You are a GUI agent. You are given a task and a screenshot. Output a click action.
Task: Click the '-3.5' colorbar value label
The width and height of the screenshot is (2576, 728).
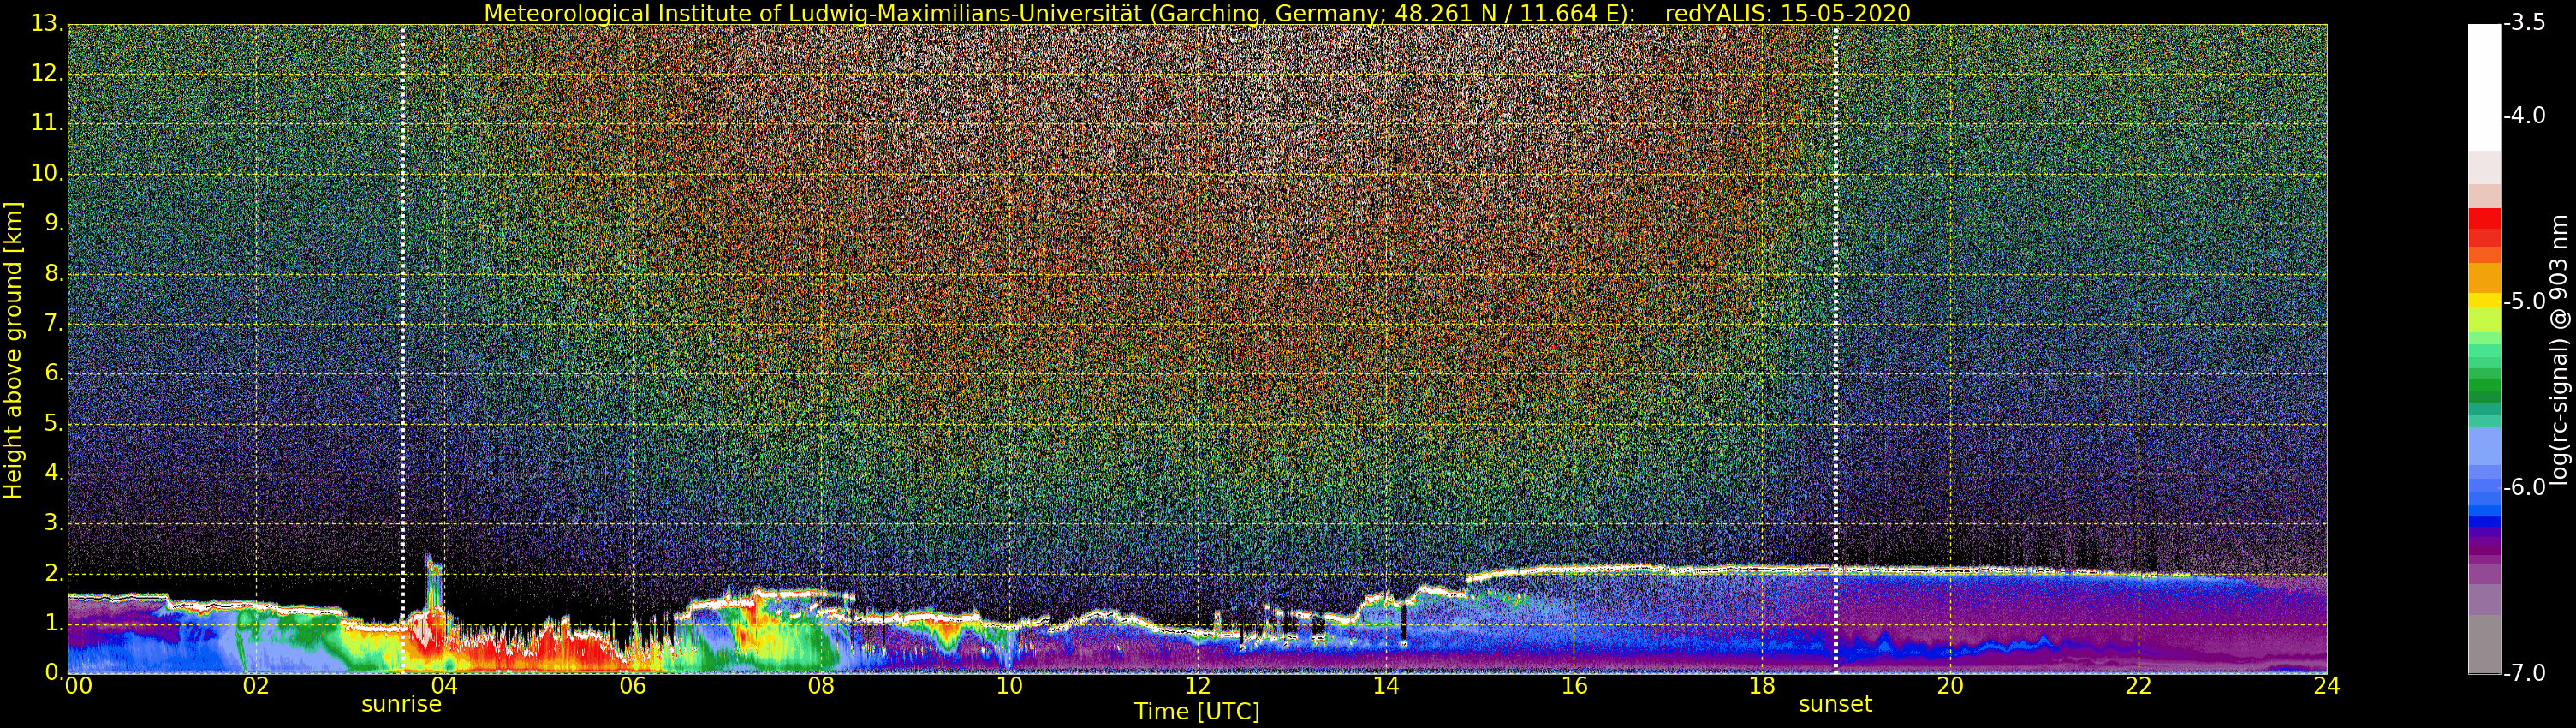click(x=2525, y=23)
